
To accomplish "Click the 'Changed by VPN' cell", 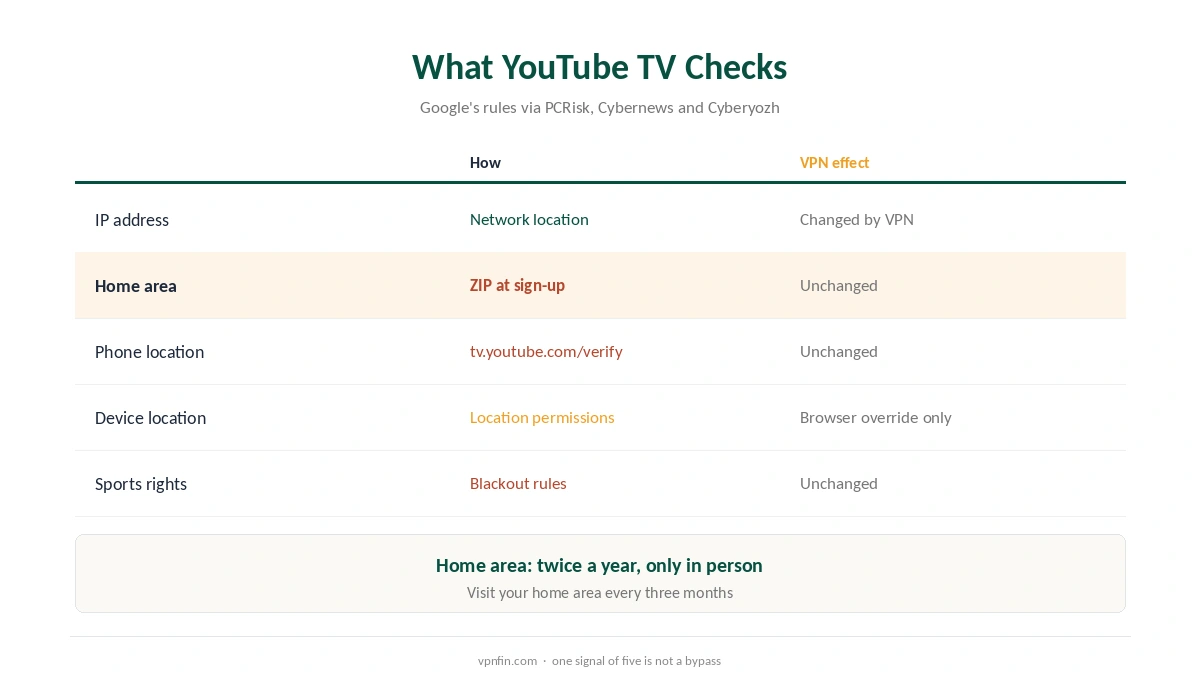I will pos(856,220).
